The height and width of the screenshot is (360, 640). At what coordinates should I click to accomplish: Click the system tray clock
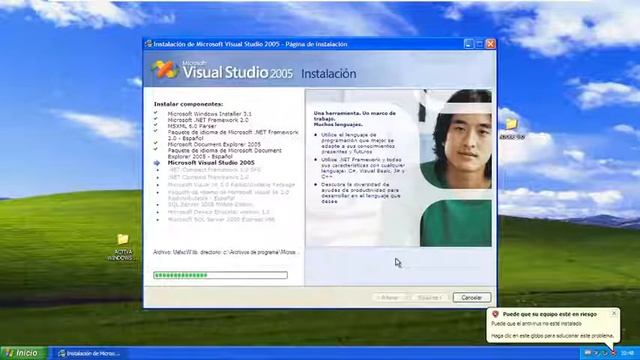(627, 353)
